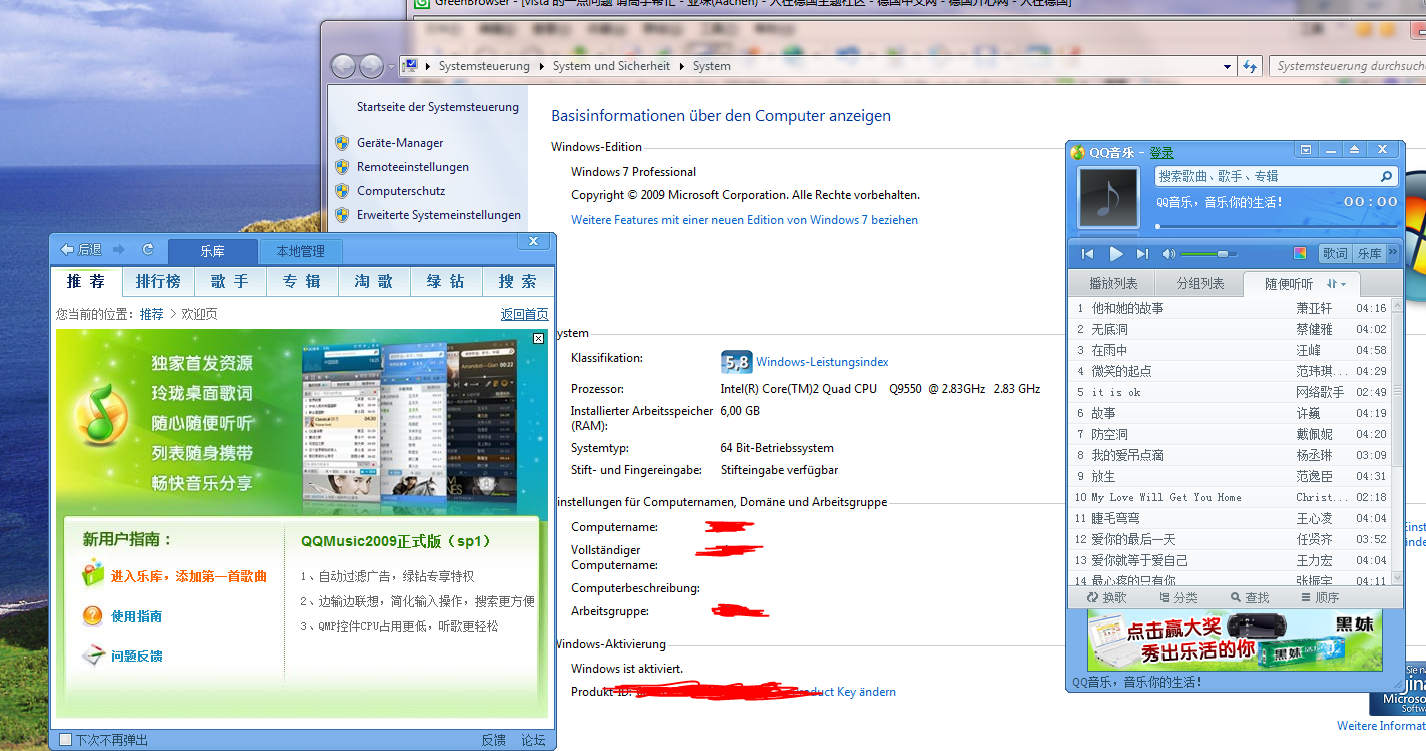Check the 下次不再弹出 checkbox

(x=65, y=740)
